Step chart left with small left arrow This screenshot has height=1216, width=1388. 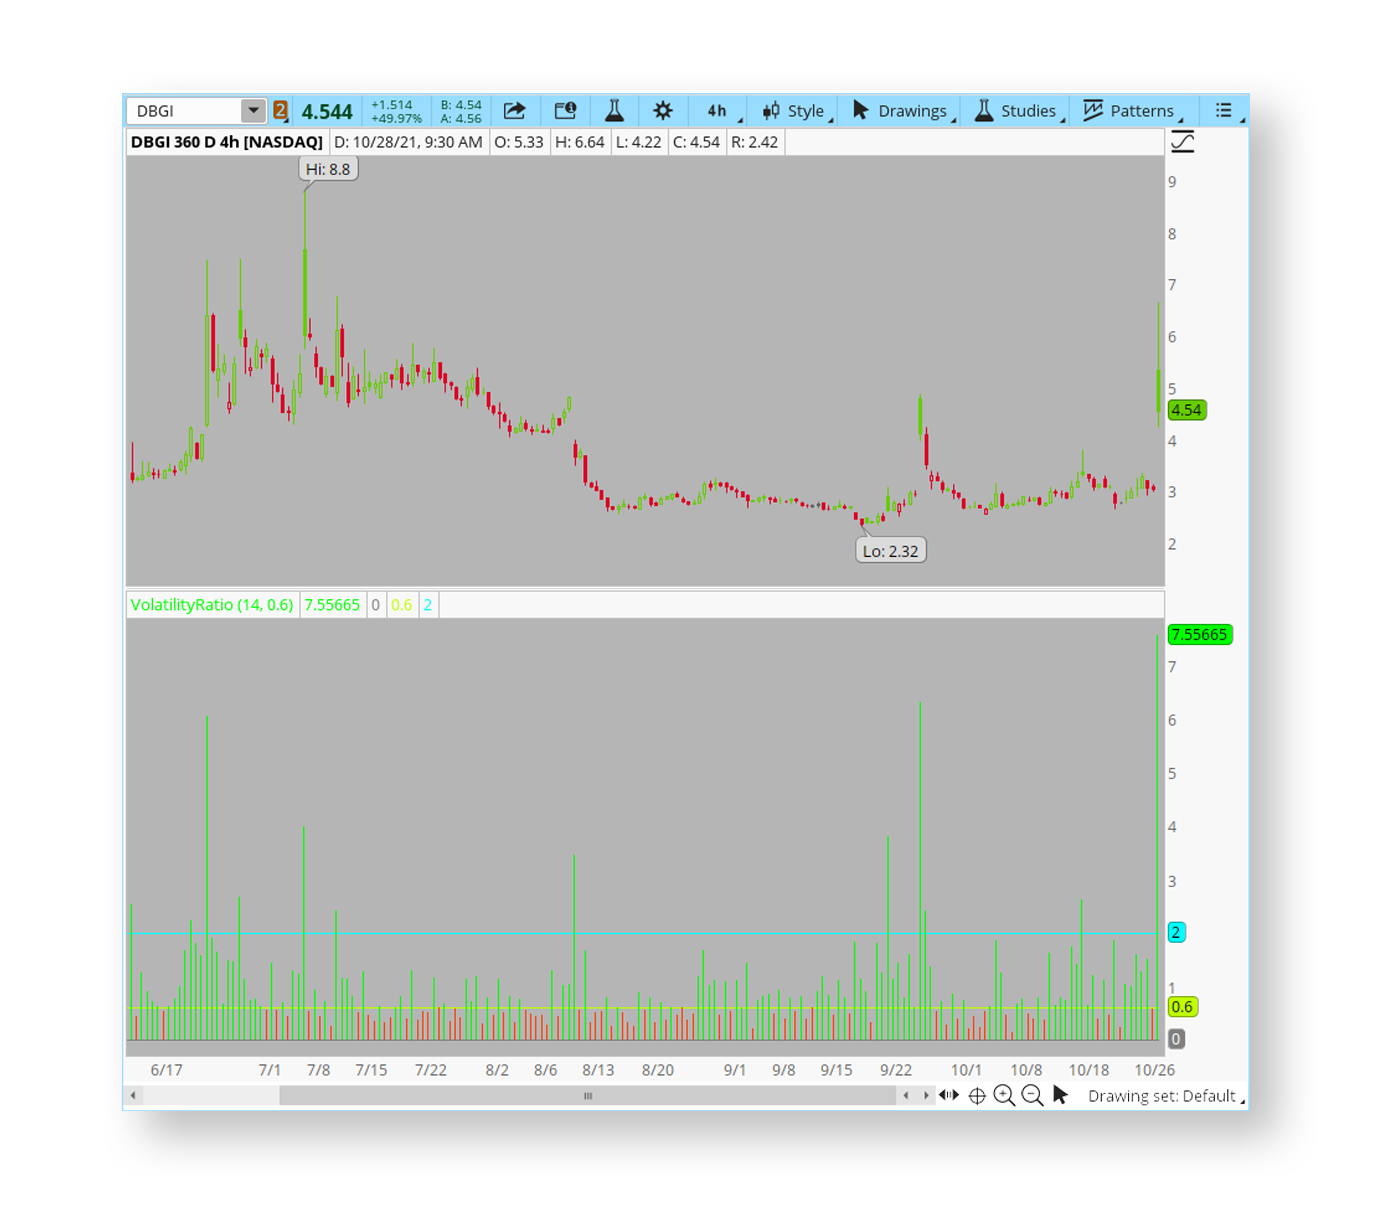[906, 1096]
